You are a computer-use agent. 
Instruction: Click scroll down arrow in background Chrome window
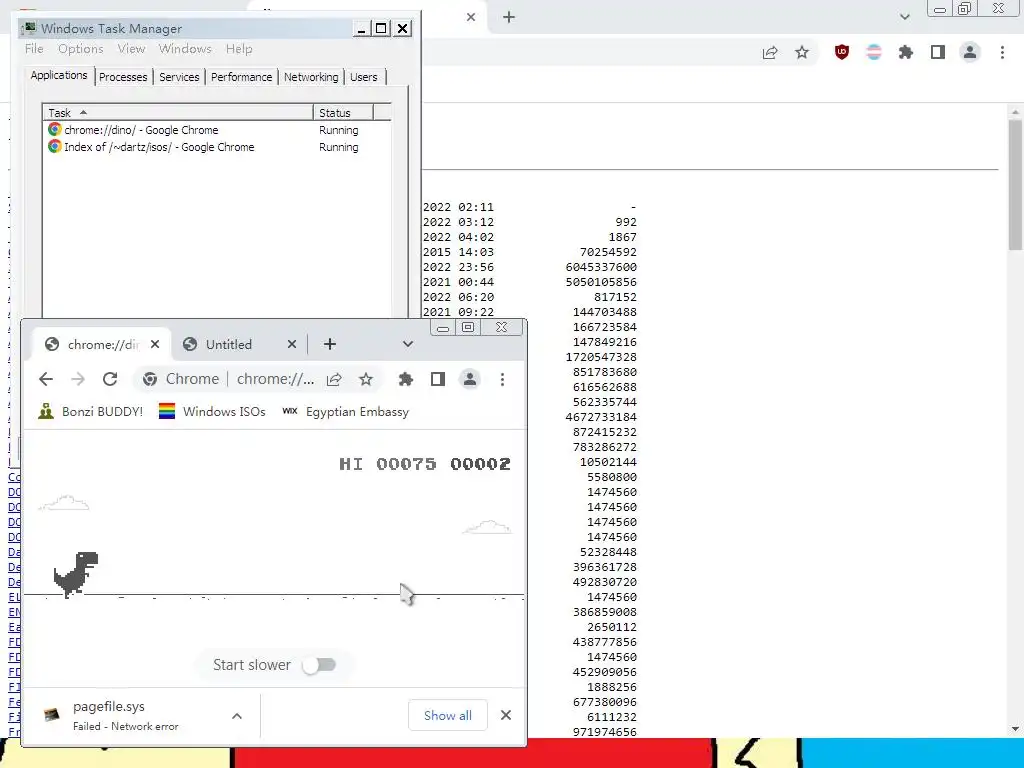click(1015, 729)
